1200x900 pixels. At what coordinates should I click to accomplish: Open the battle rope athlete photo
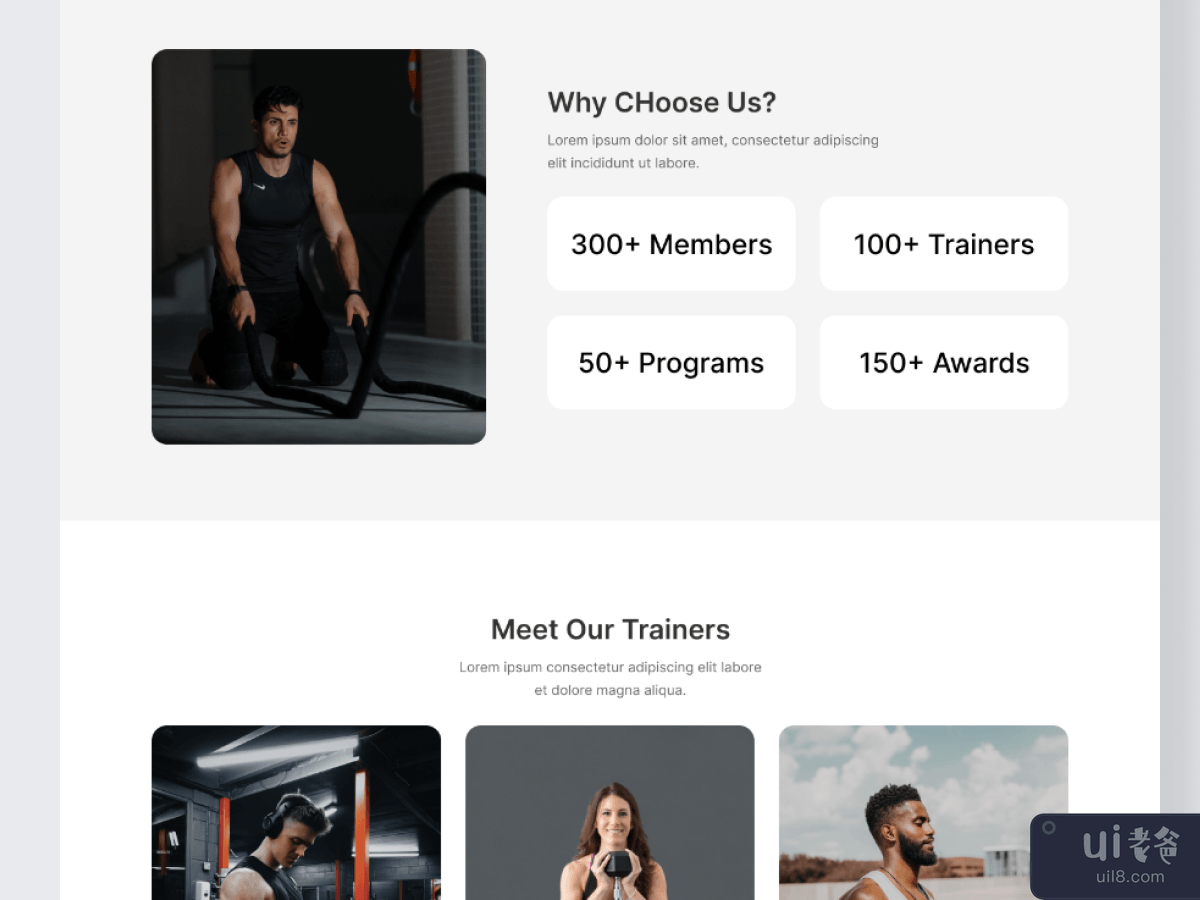point(319,247)
